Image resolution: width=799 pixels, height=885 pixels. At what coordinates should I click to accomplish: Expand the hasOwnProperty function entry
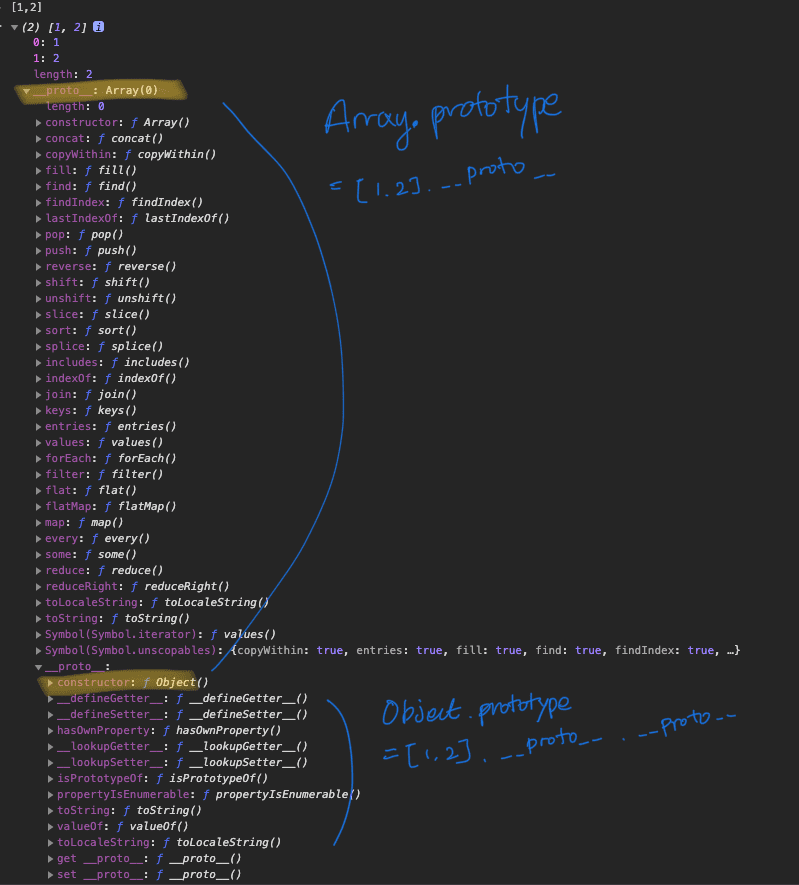[x=50, y=731]
